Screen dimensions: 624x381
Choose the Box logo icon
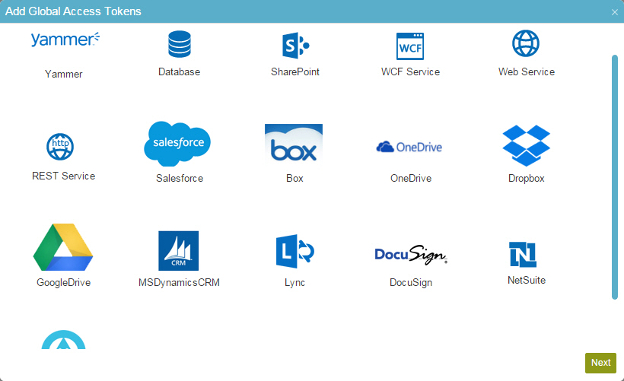294,143
